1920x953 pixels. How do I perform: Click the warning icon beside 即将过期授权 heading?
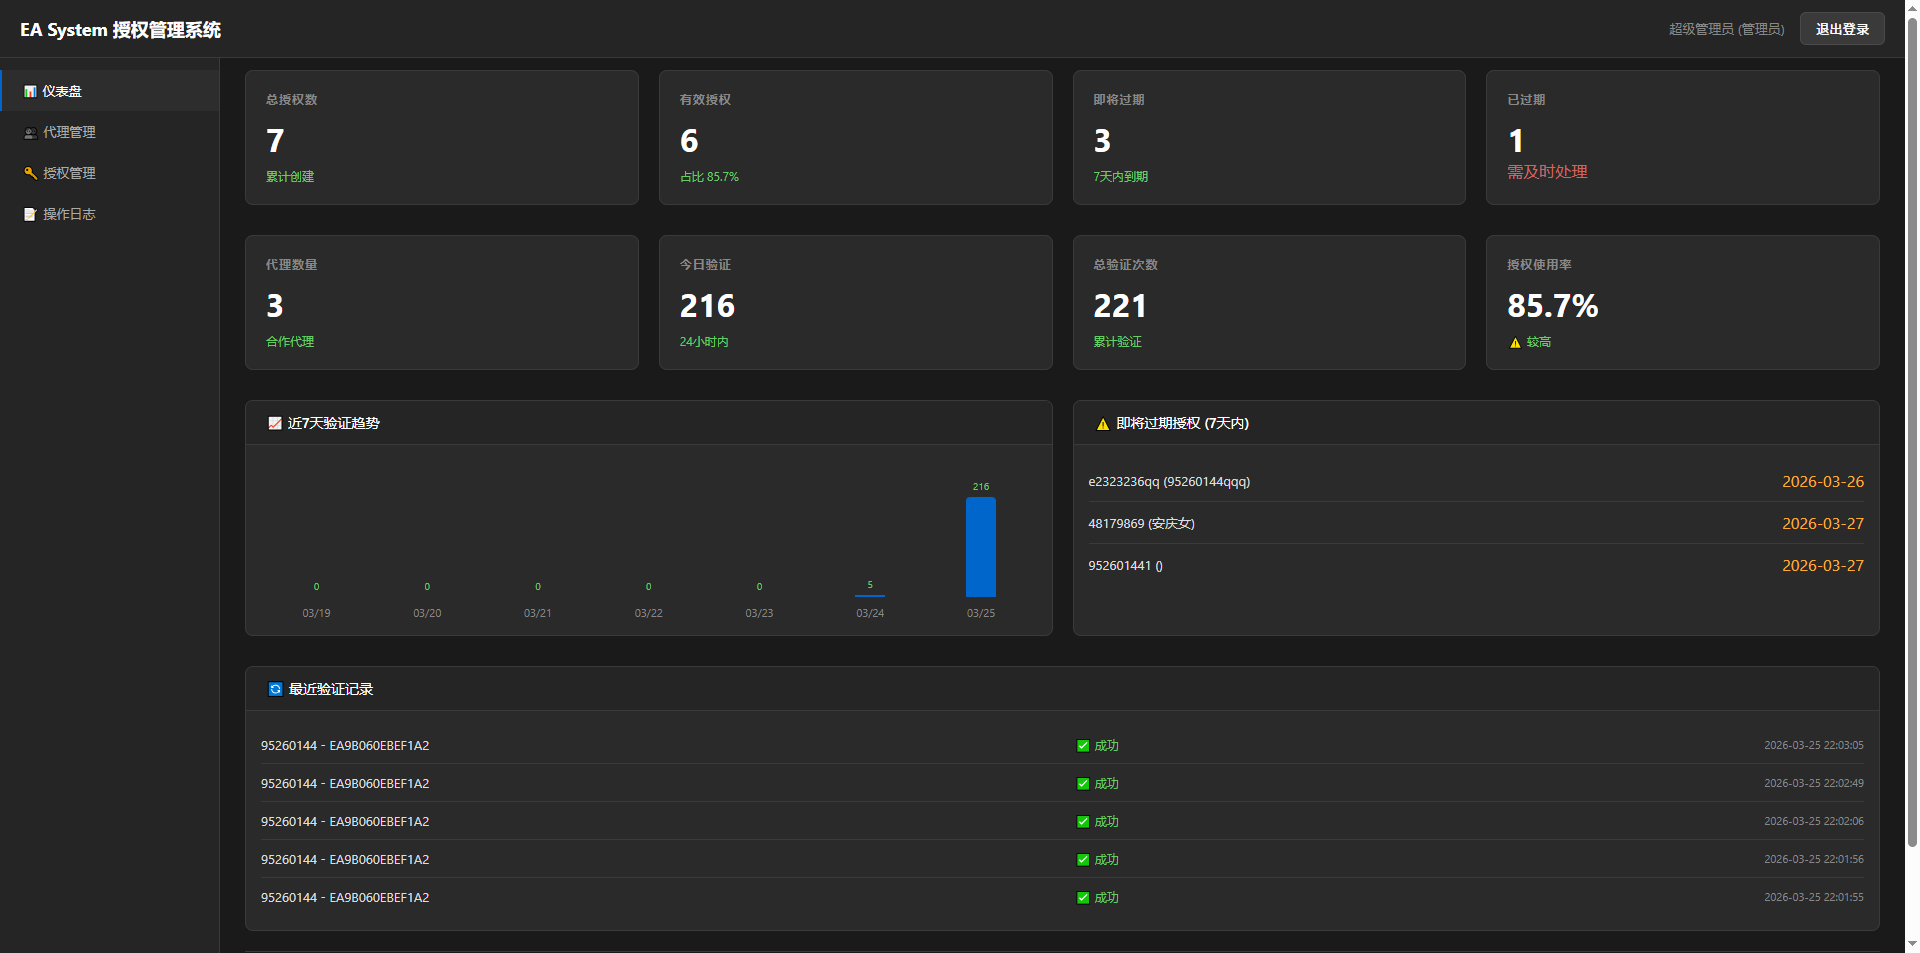point(1103,424)
